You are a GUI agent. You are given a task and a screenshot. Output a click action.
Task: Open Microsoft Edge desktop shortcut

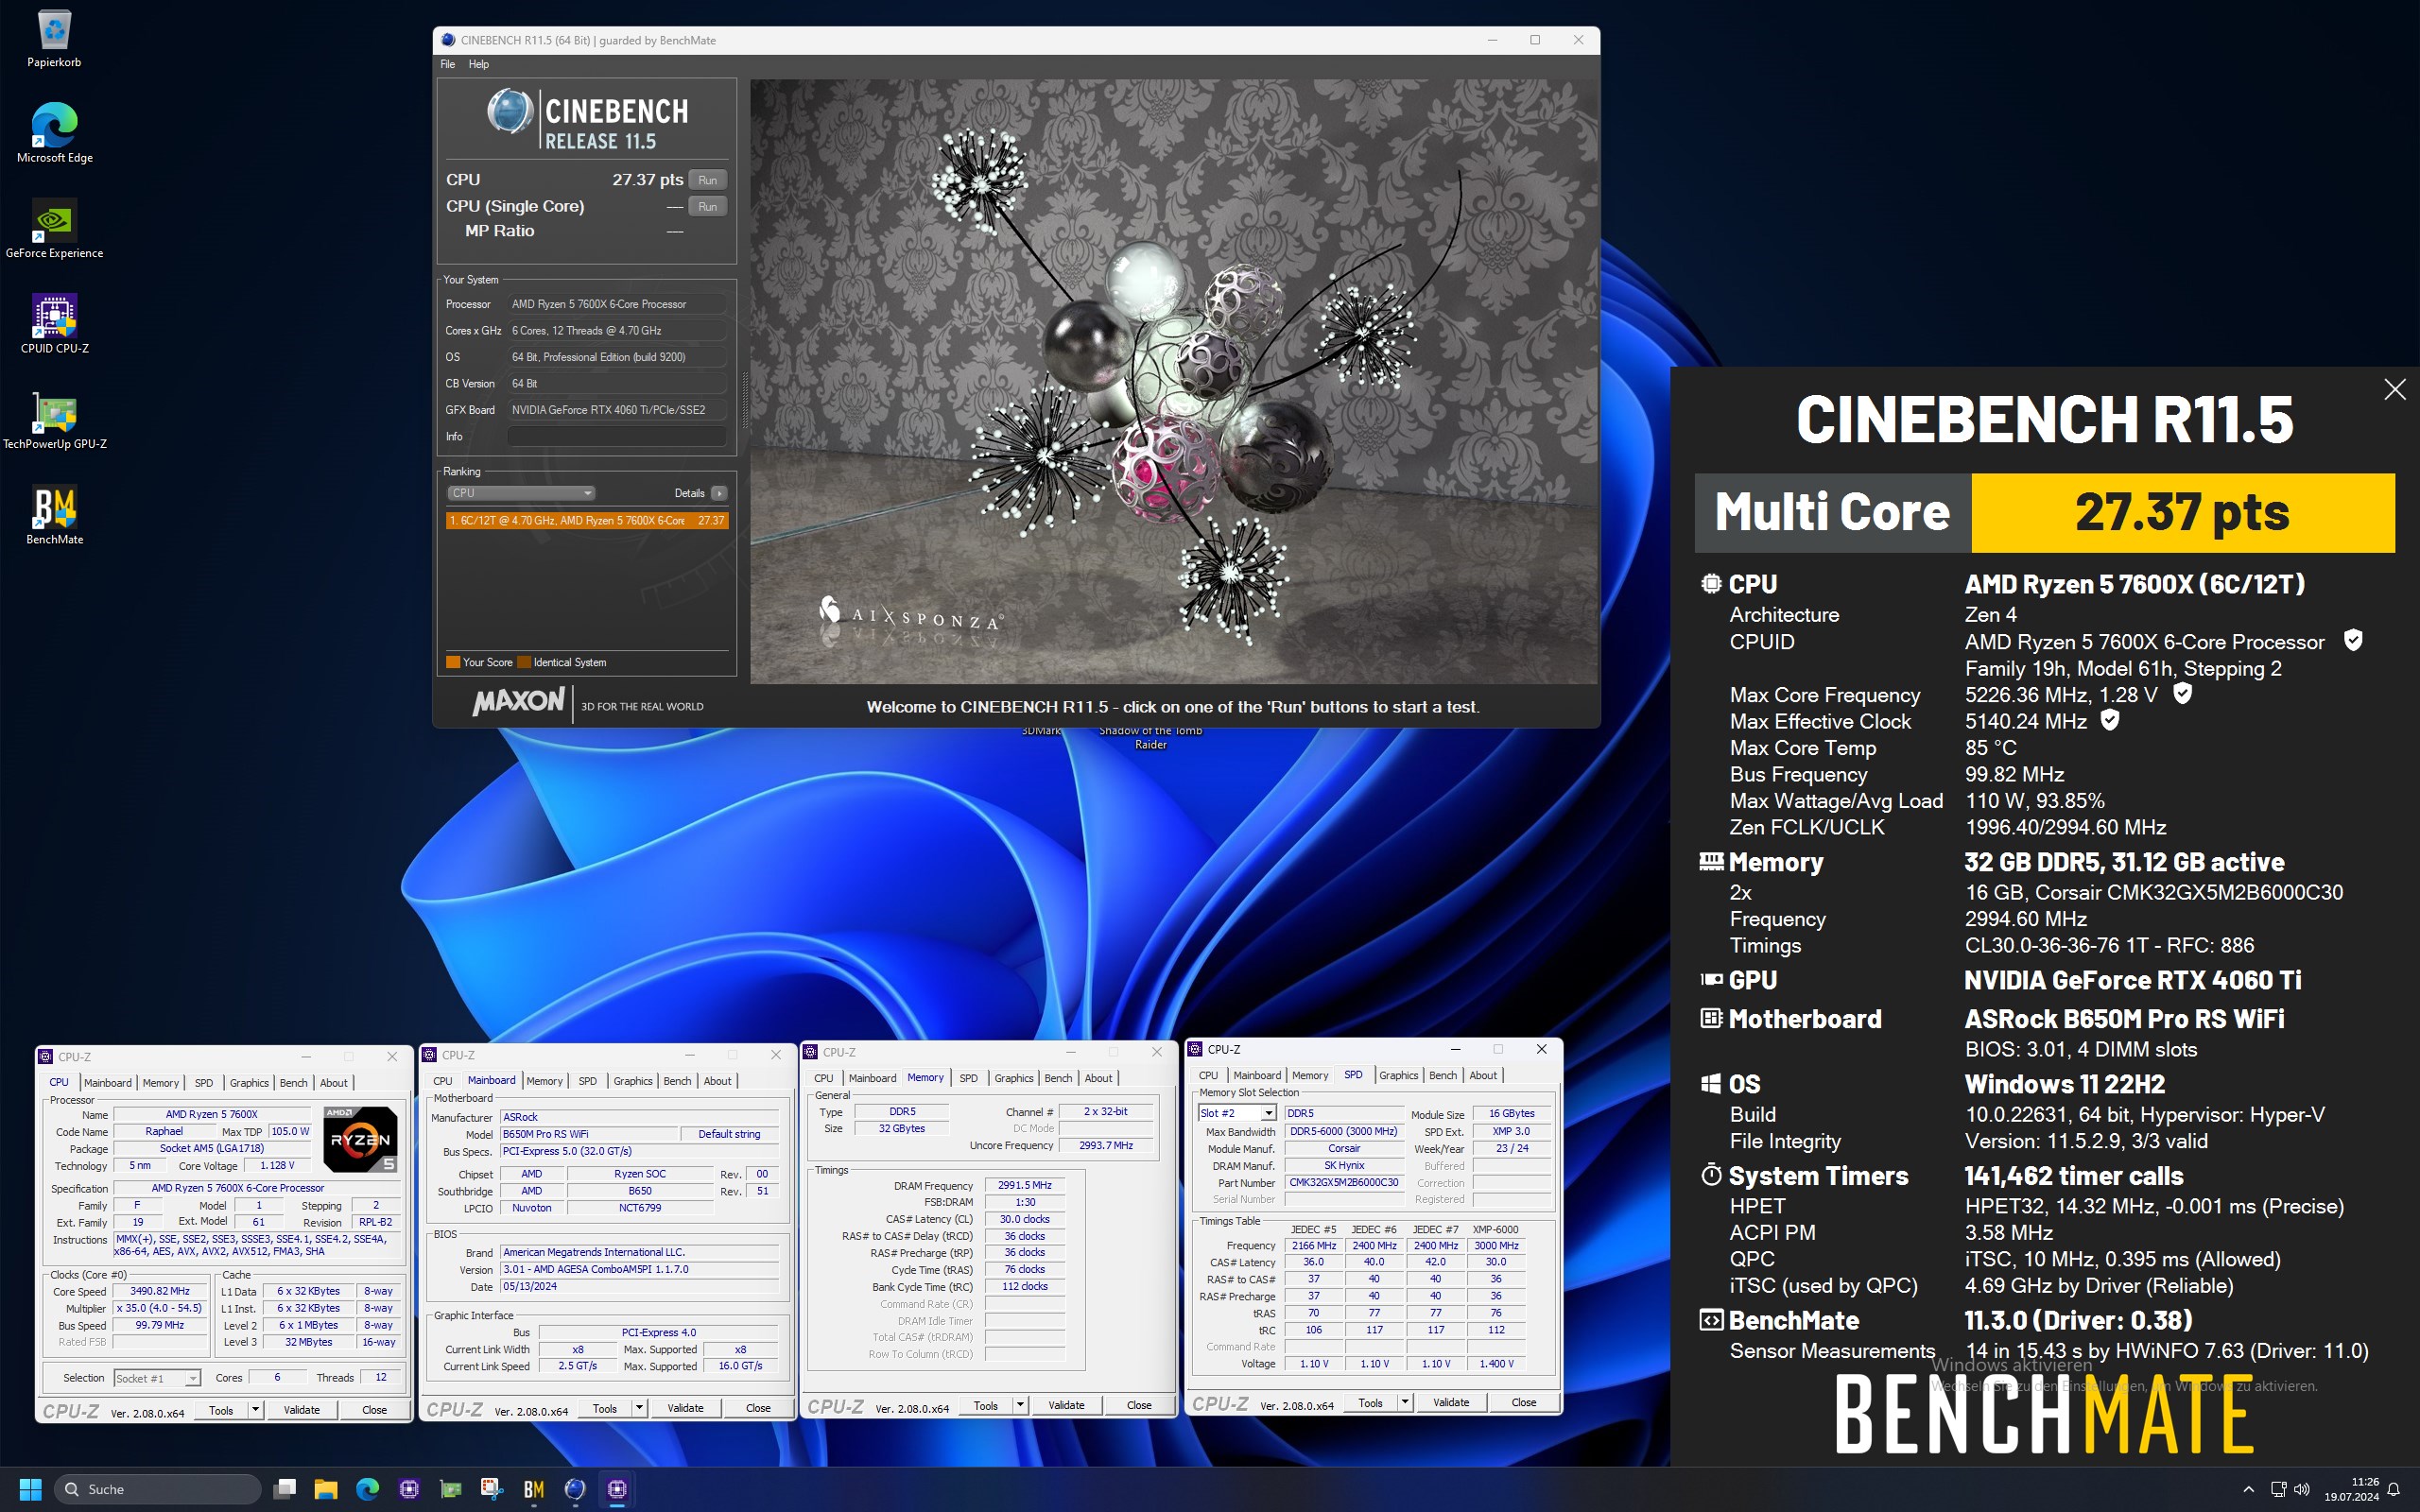click(x=54, y=133)
